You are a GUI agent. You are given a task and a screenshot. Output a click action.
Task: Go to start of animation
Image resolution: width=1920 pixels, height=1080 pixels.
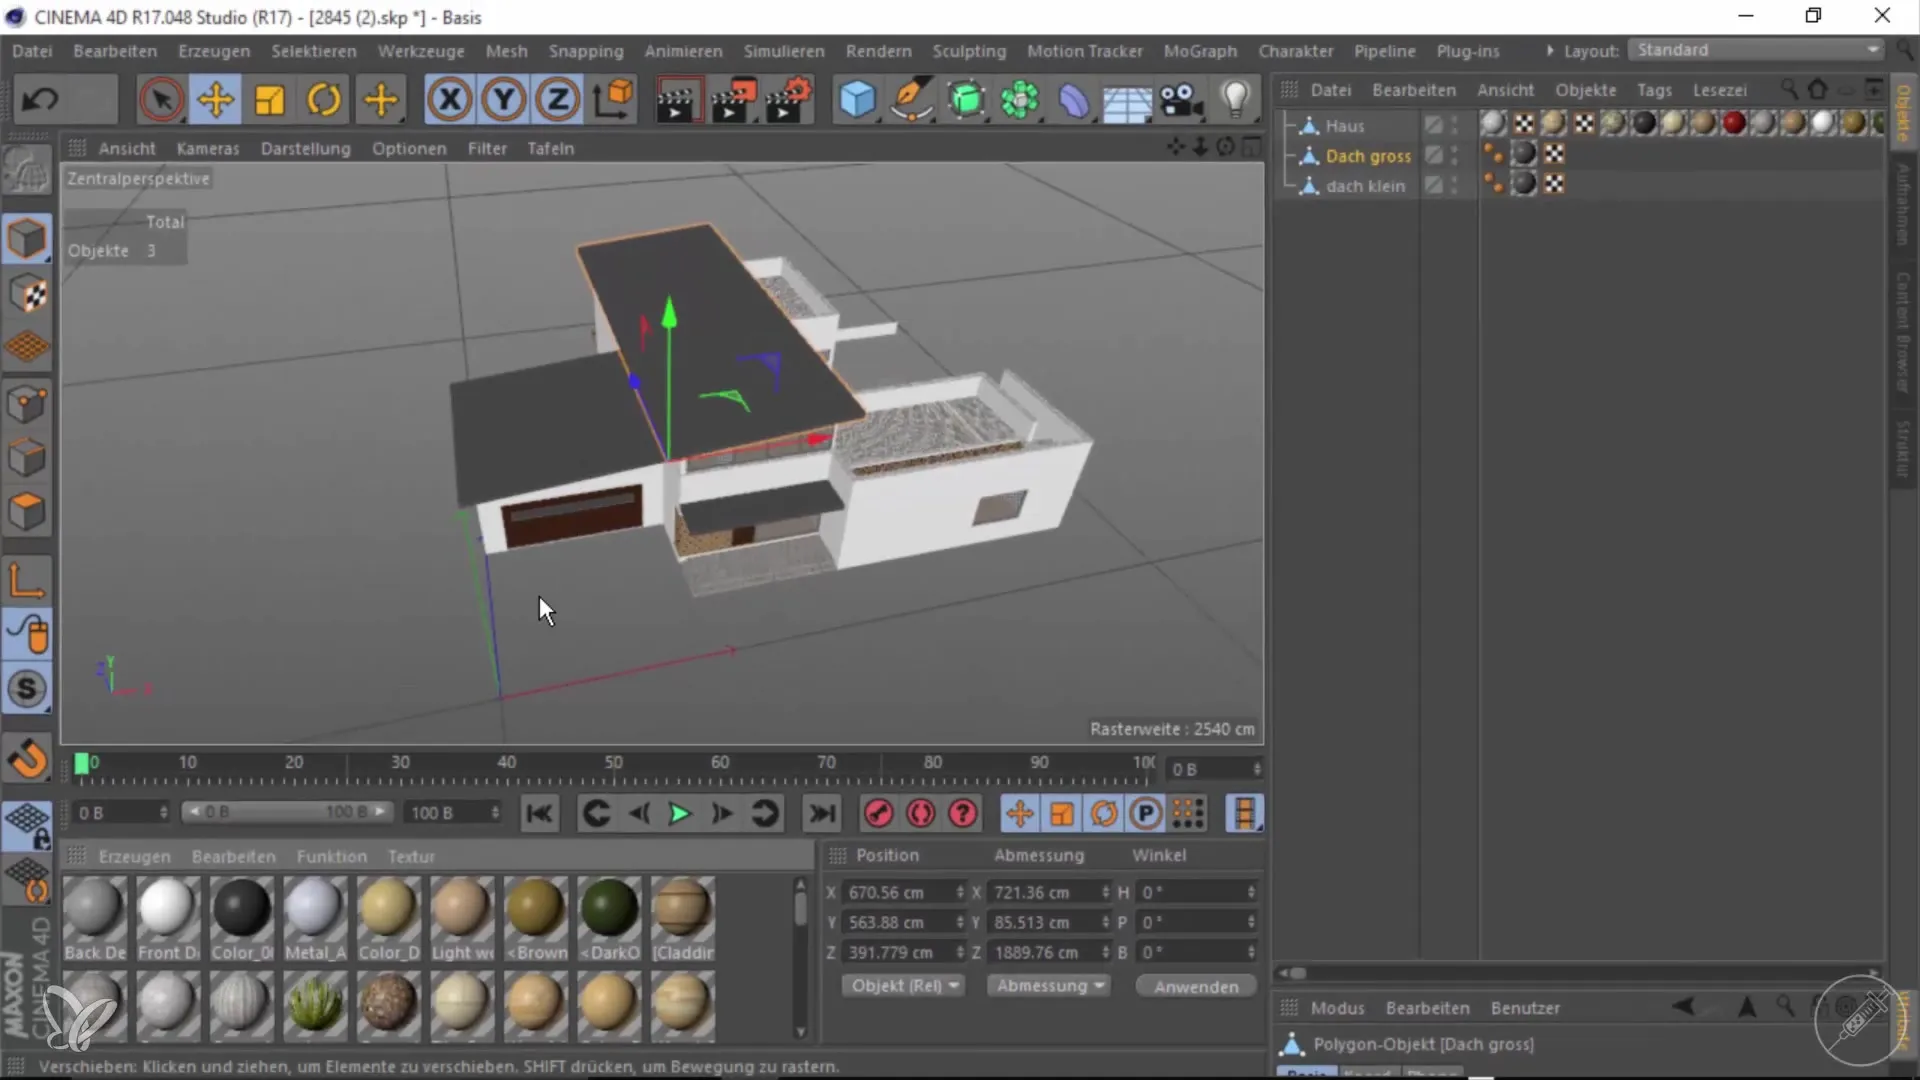539,814
